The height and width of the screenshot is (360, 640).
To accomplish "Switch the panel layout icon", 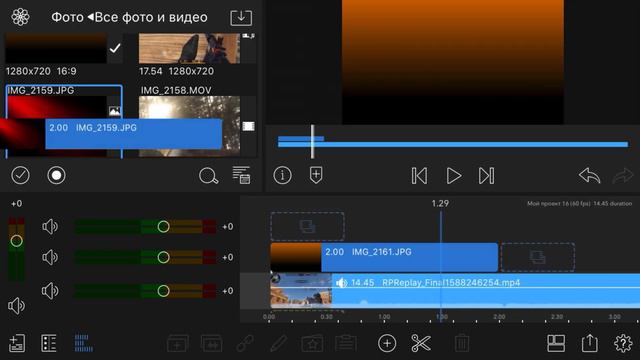I will [556, 343].
